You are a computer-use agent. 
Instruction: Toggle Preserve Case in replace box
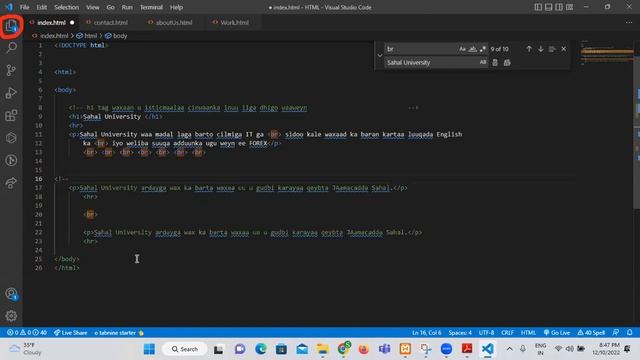coord(483,62)
